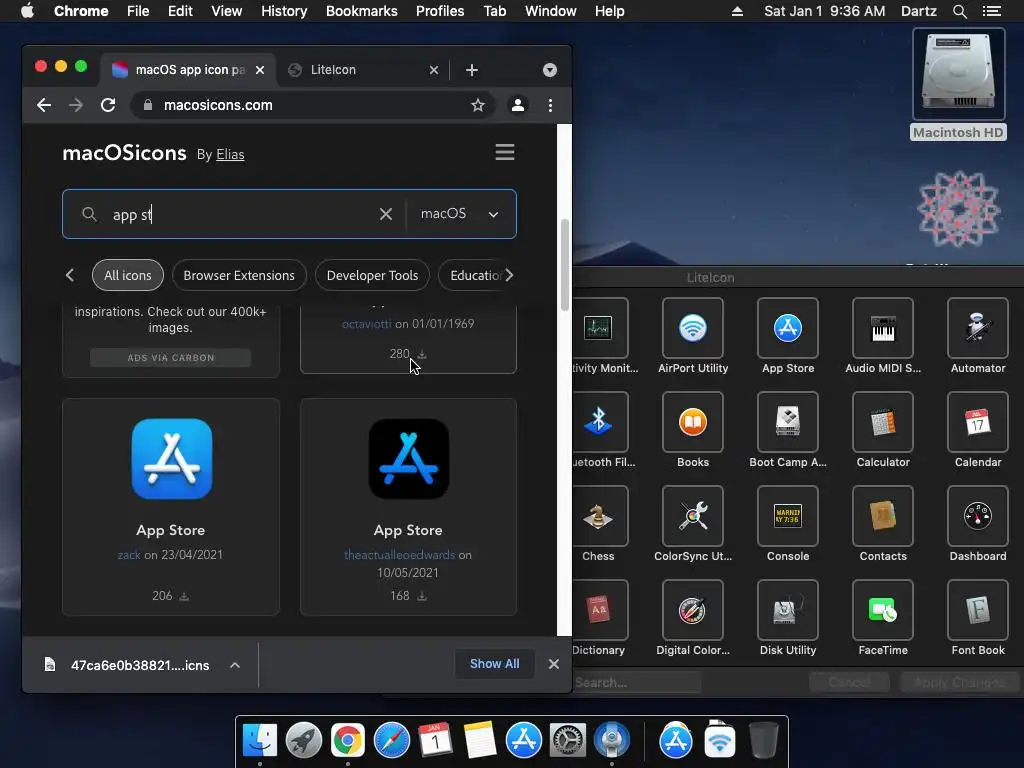1024x768 pixels.
Task: Open the macOS platform dropdown
Action: coord(460,214)
